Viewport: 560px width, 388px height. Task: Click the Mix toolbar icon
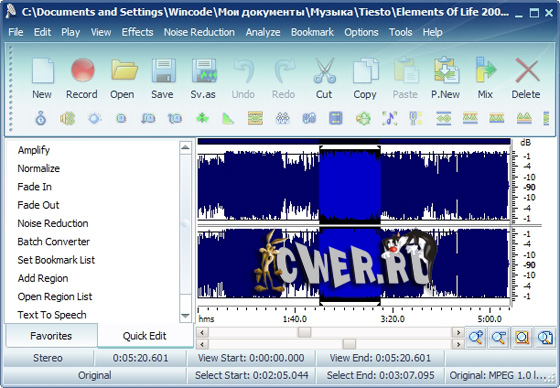pyautogui.click(x=485, y=79)
